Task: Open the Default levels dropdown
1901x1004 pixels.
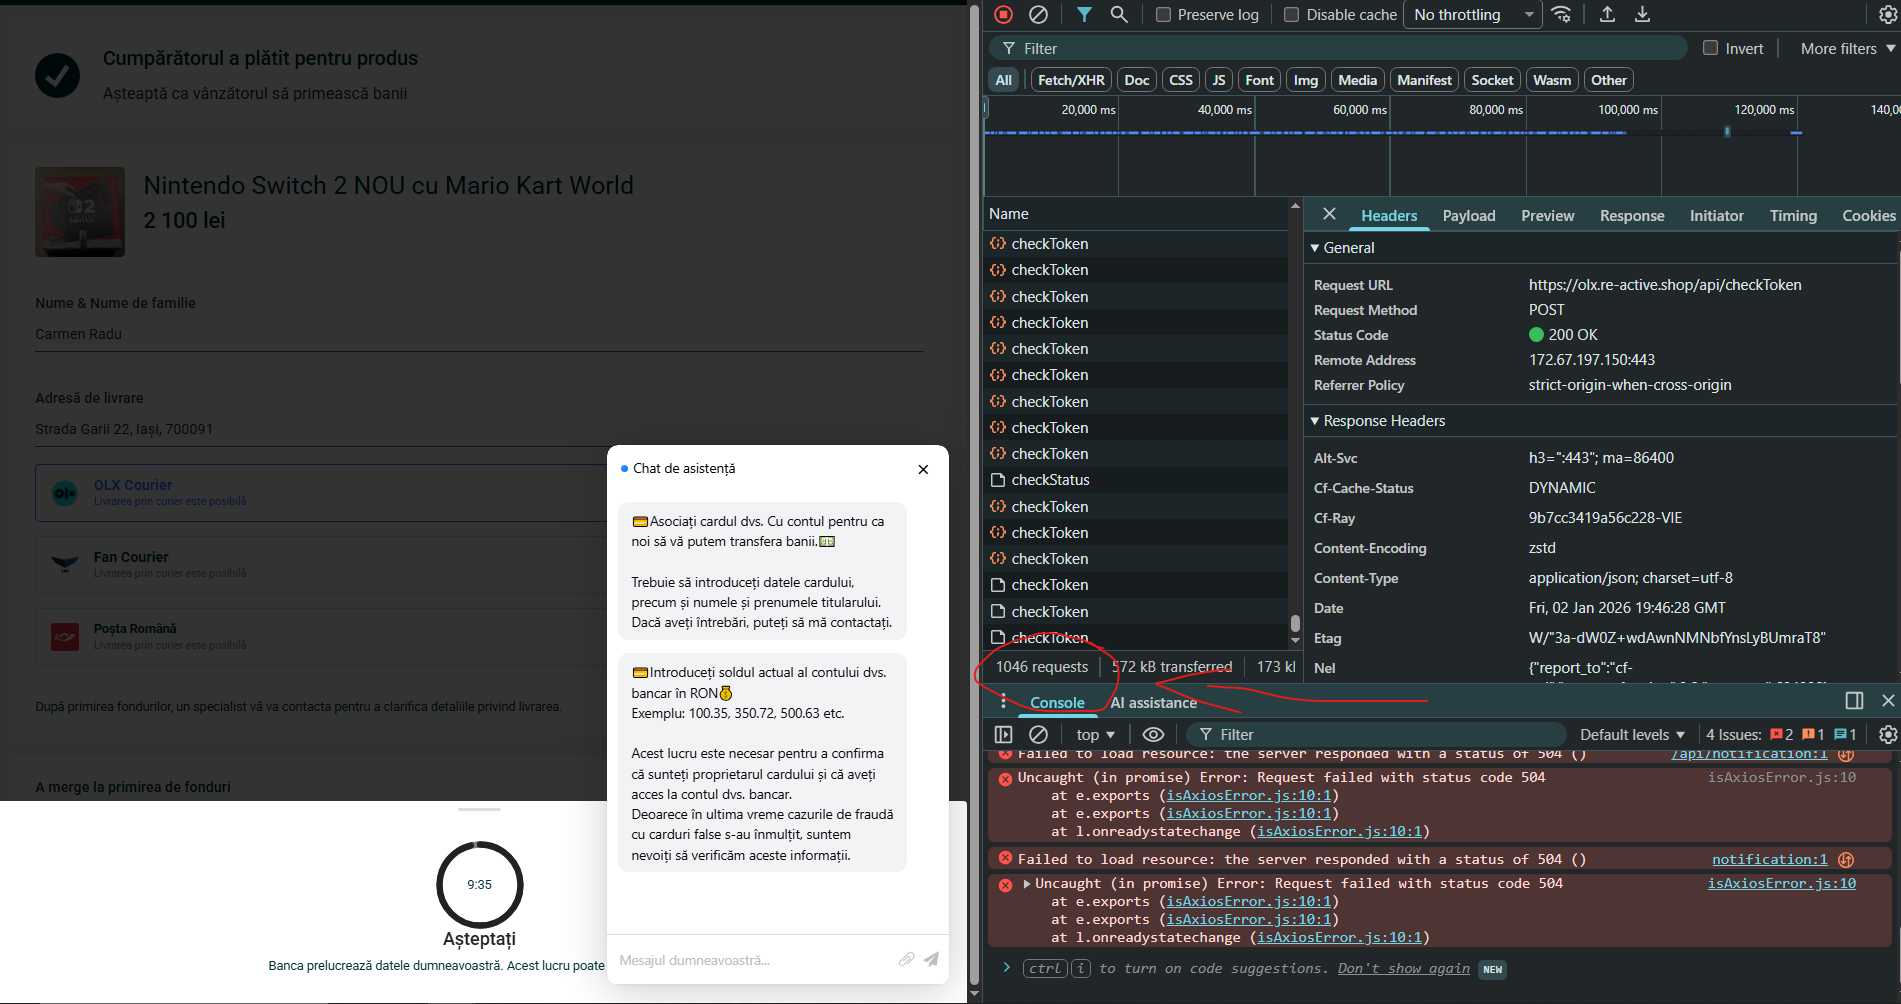Action: pos(1632,734)
